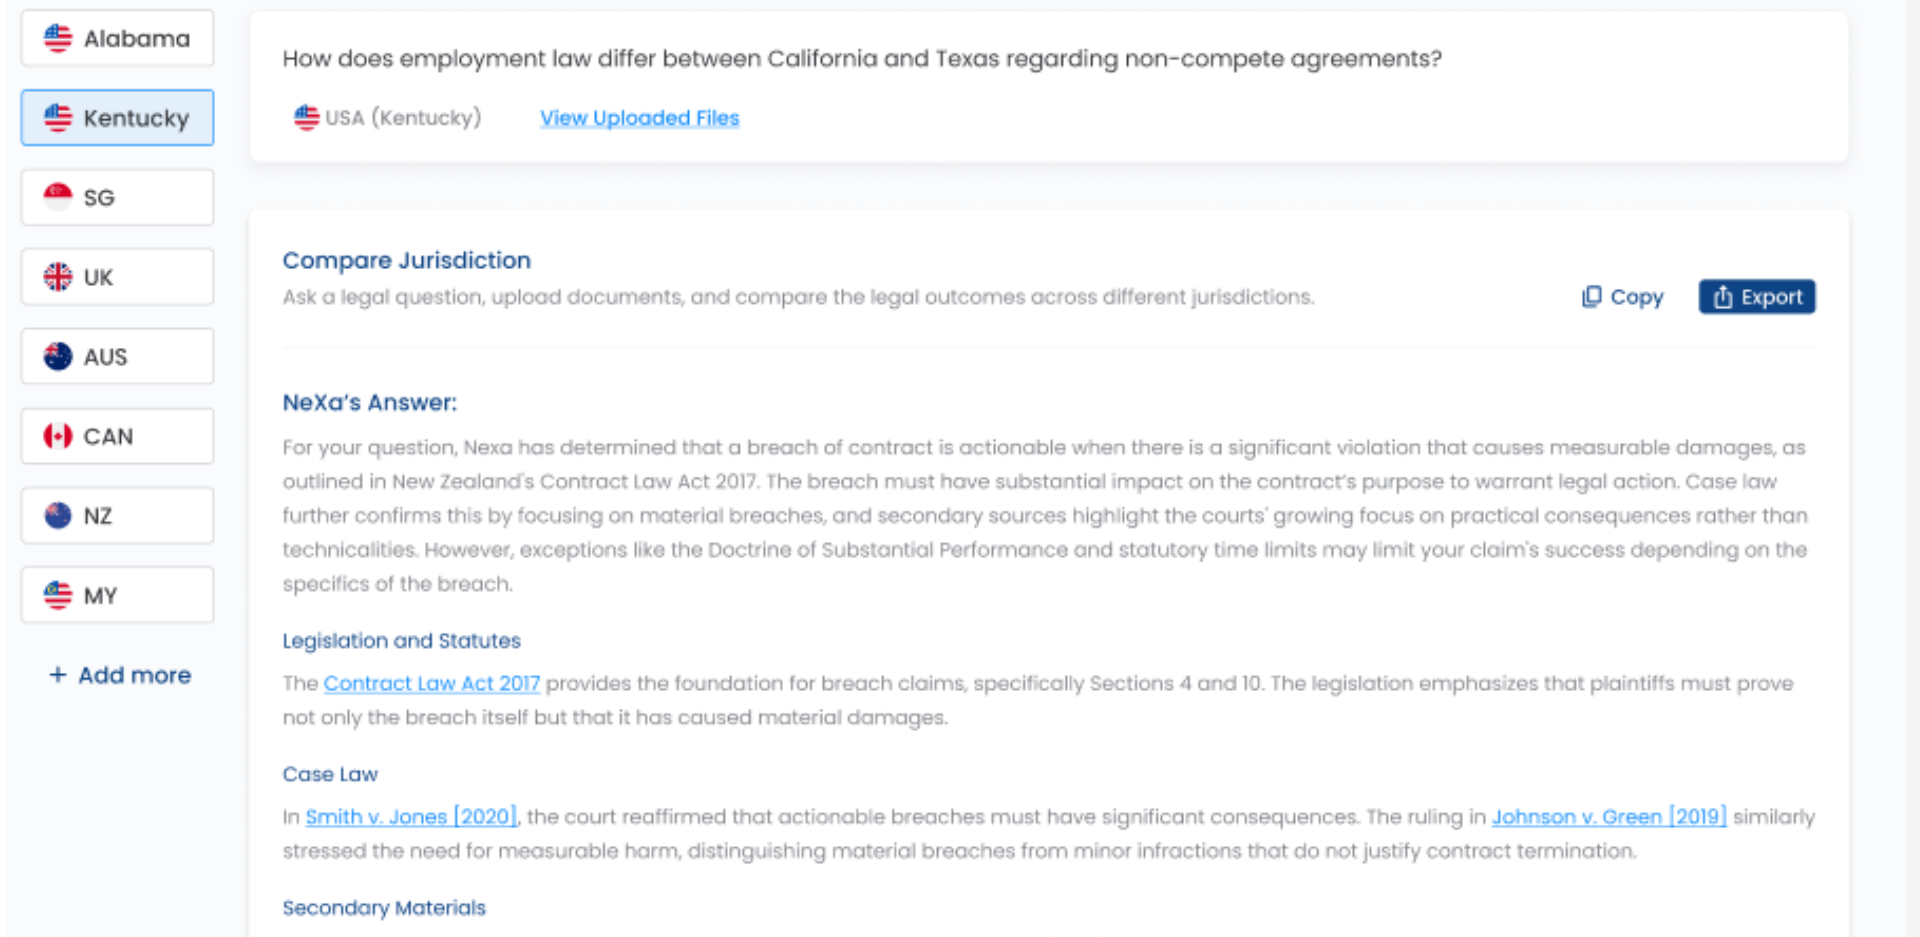
Task: Click the plus icon beside Add more
Action: click(58, 675)
